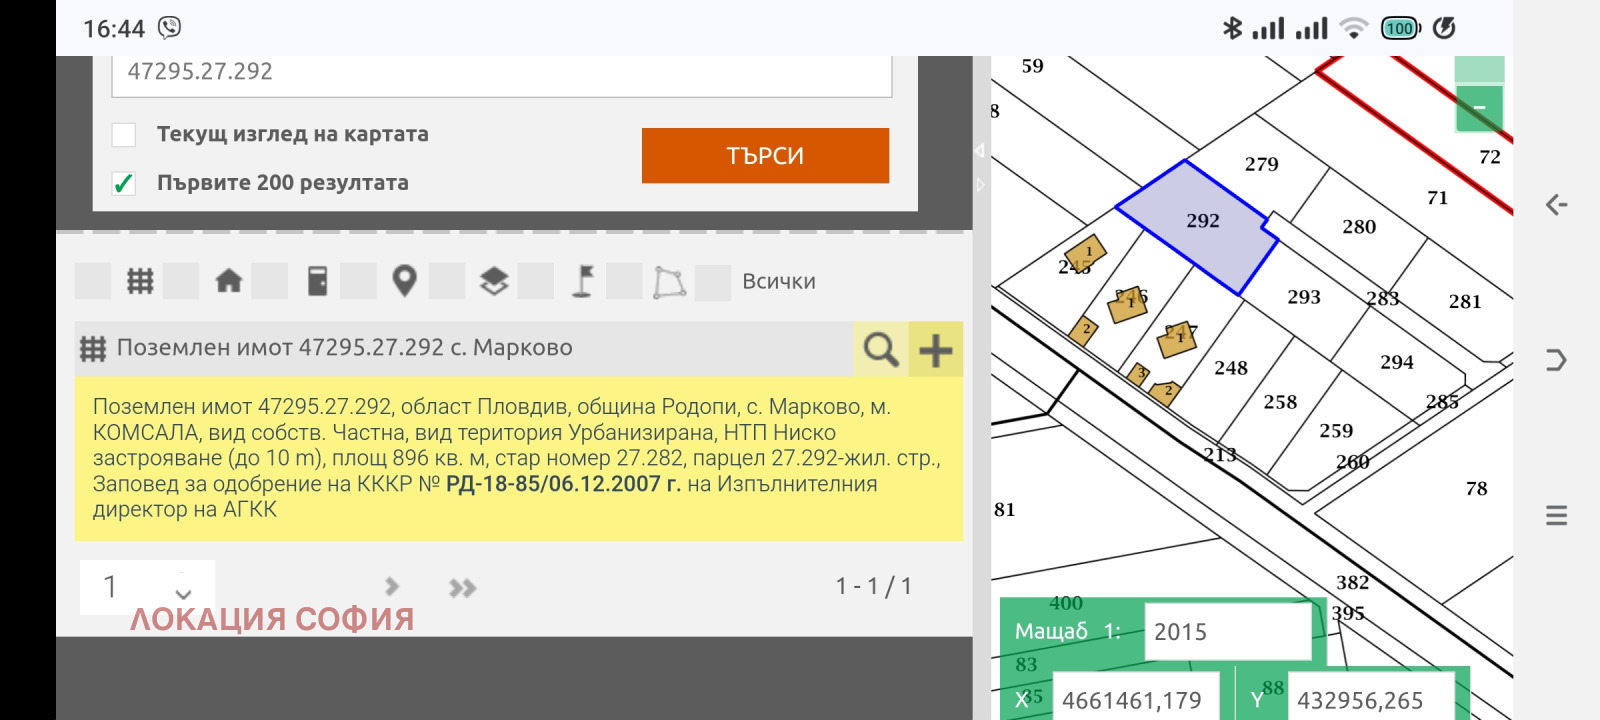The image size is (1600, 720).
Task: Click the plus icon on result row
Action: tap(936, 350)
